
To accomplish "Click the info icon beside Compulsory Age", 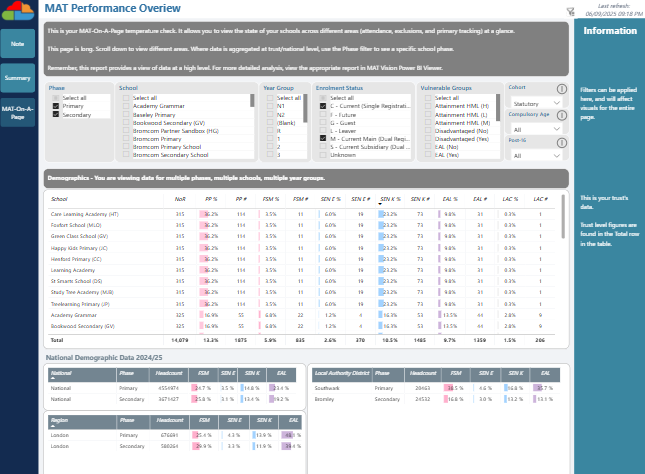I will pyautogui.click(x=562, y=116).
